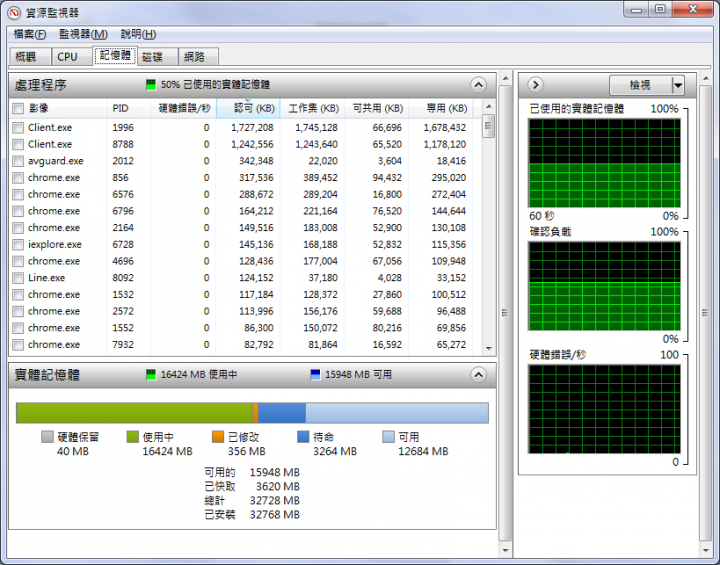Select chrome.exe row with PID 6796
This screenshot has height=565, width=720.
point(245,211)
